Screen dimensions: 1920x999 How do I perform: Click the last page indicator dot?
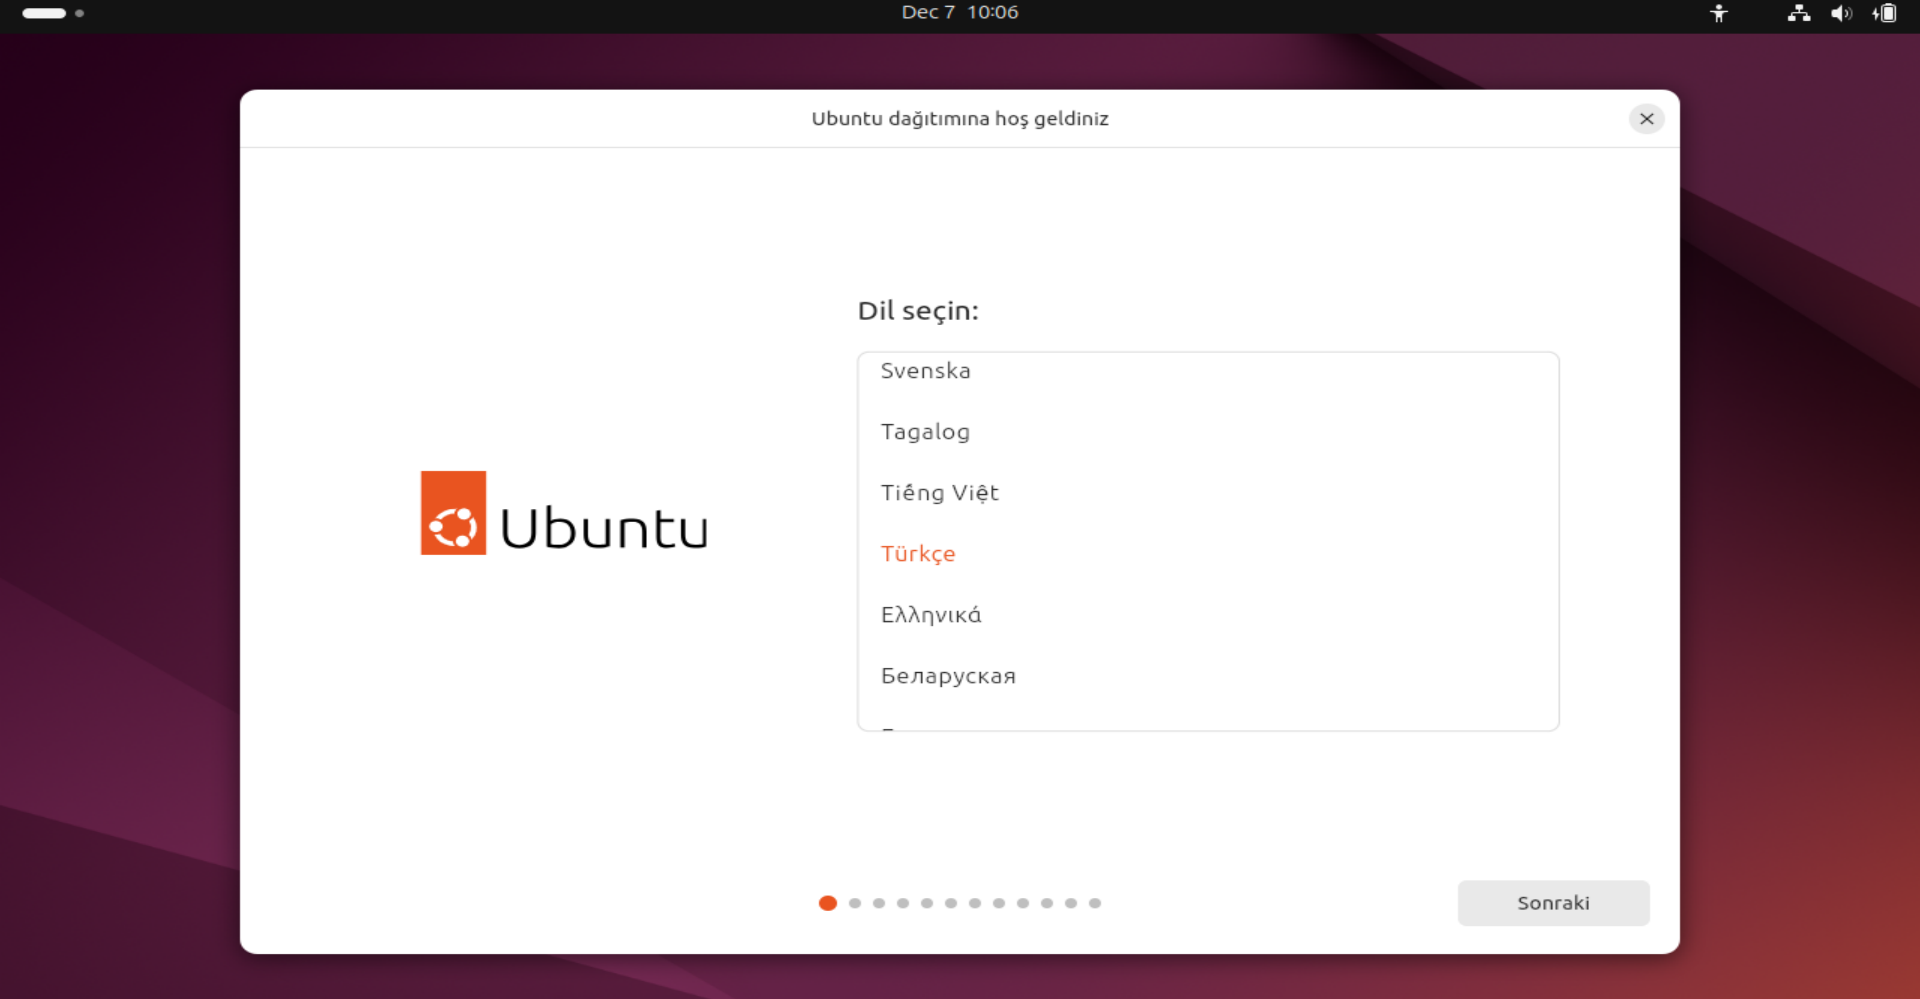pos(1095,903)
